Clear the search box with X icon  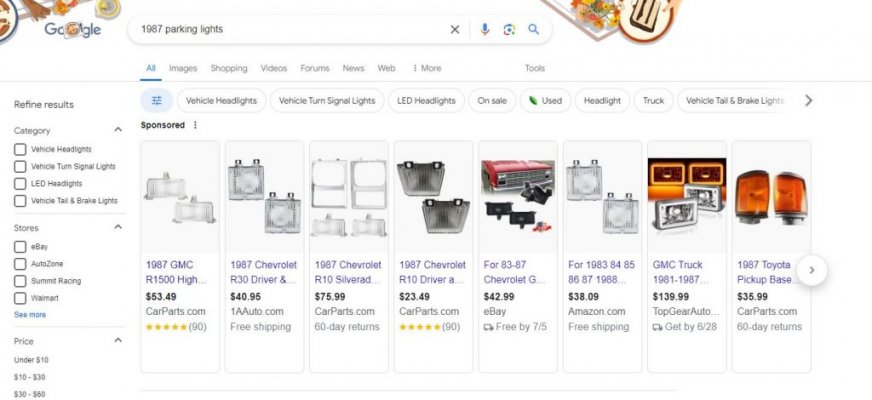pyautogui.click(x=455, y=30)
